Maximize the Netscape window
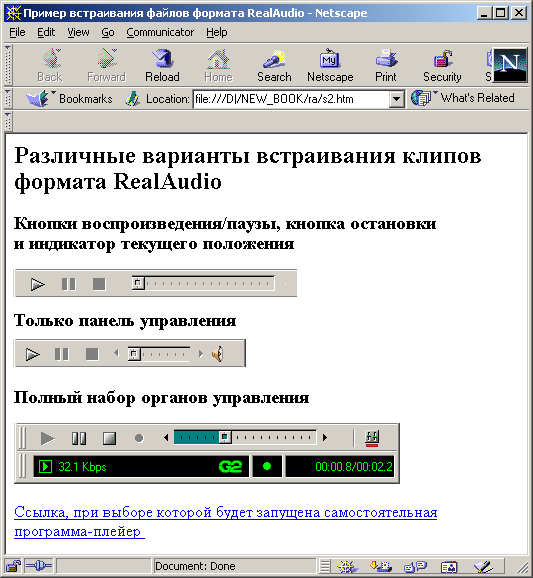The height and width of the screenshot is (578, 533). [501, 13]
